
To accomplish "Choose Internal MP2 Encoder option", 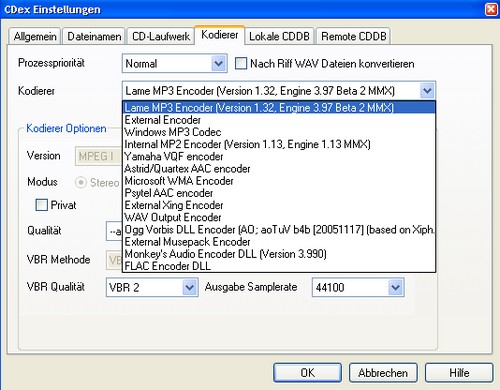I will click(x=279, y=144).
